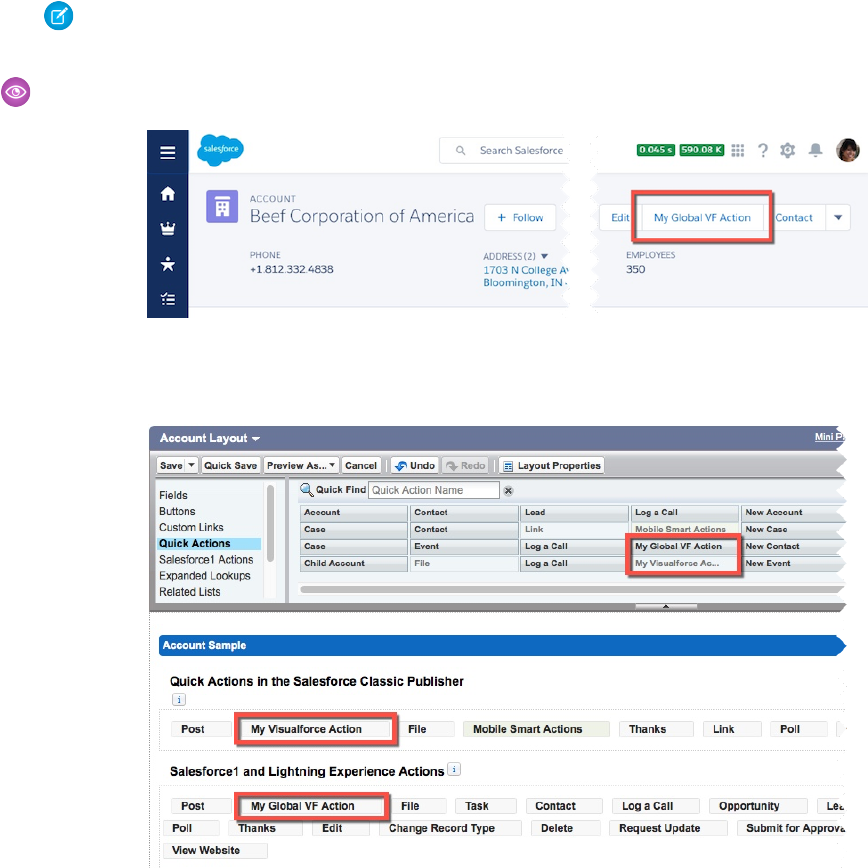The width and height of the screenshot is (868, 868).
Task: Click Quick Save
Action: click(x=230, y=466)
